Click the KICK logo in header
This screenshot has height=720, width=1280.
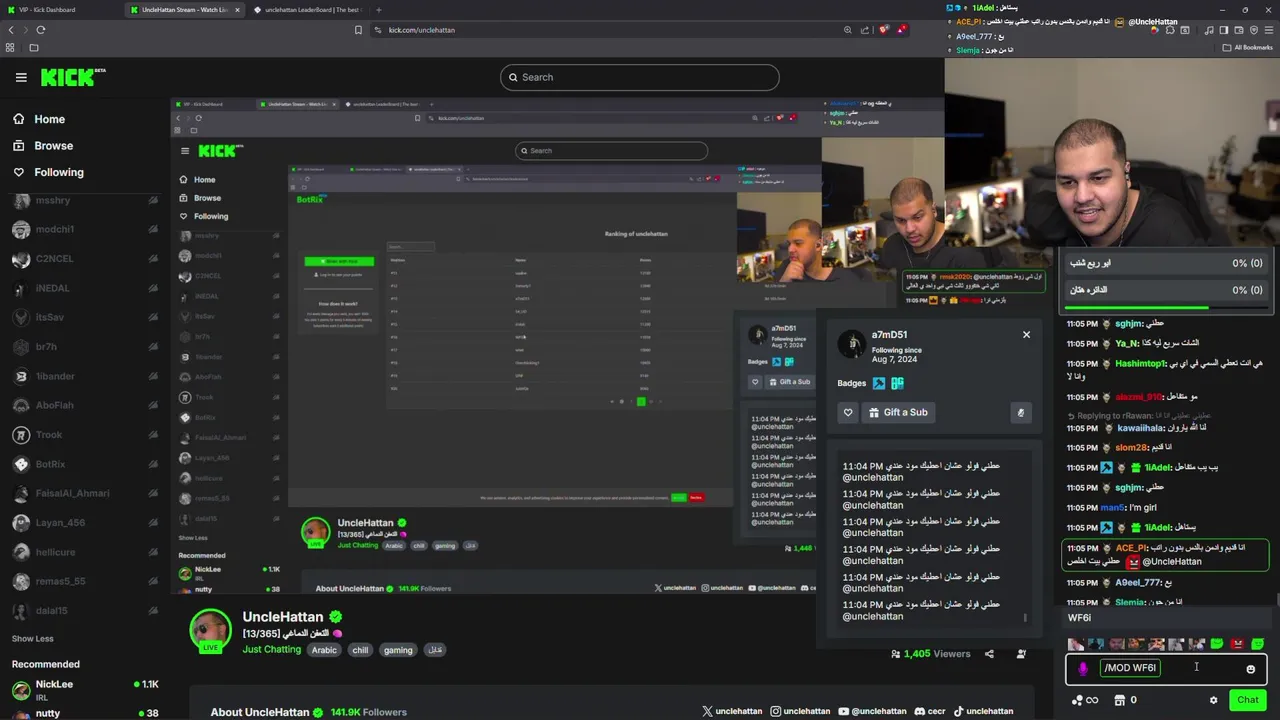click(x=72, y=77)
